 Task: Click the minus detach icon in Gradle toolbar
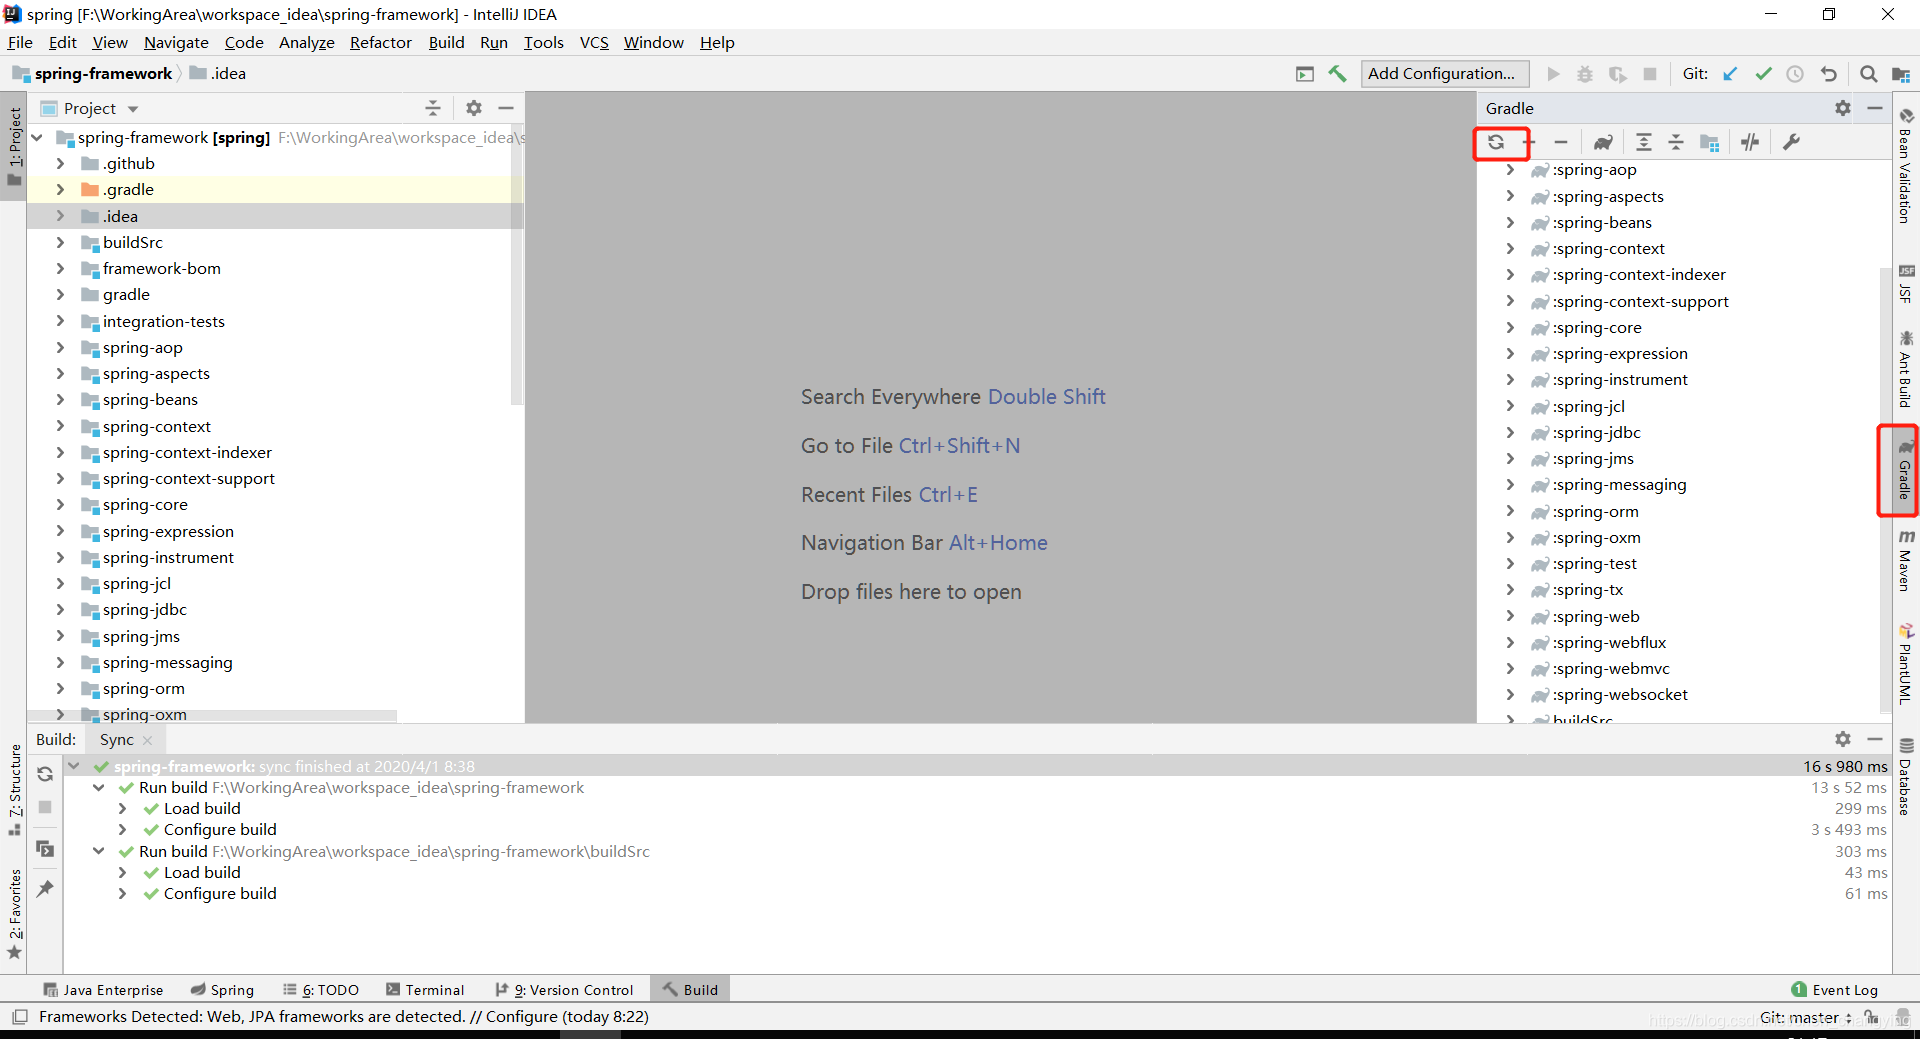1561,142
